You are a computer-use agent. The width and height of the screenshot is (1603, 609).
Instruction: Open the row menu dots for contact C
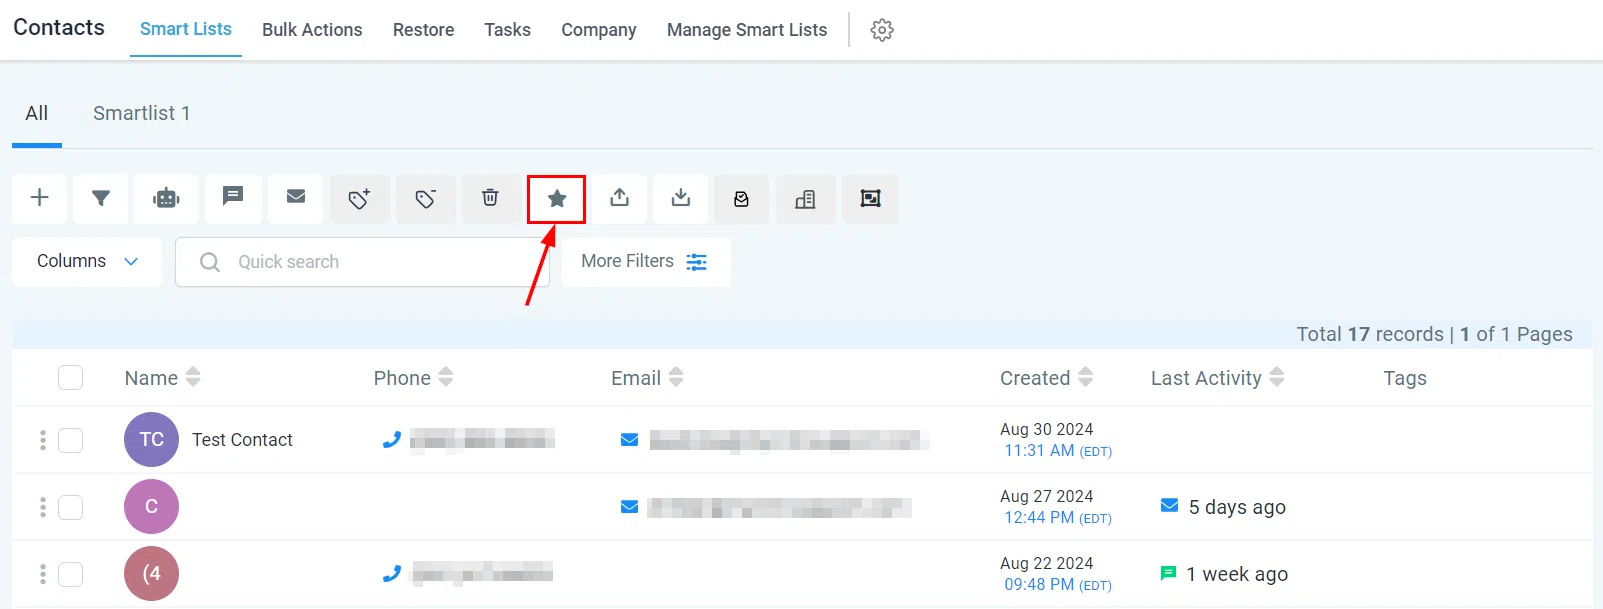pos(43,507)
